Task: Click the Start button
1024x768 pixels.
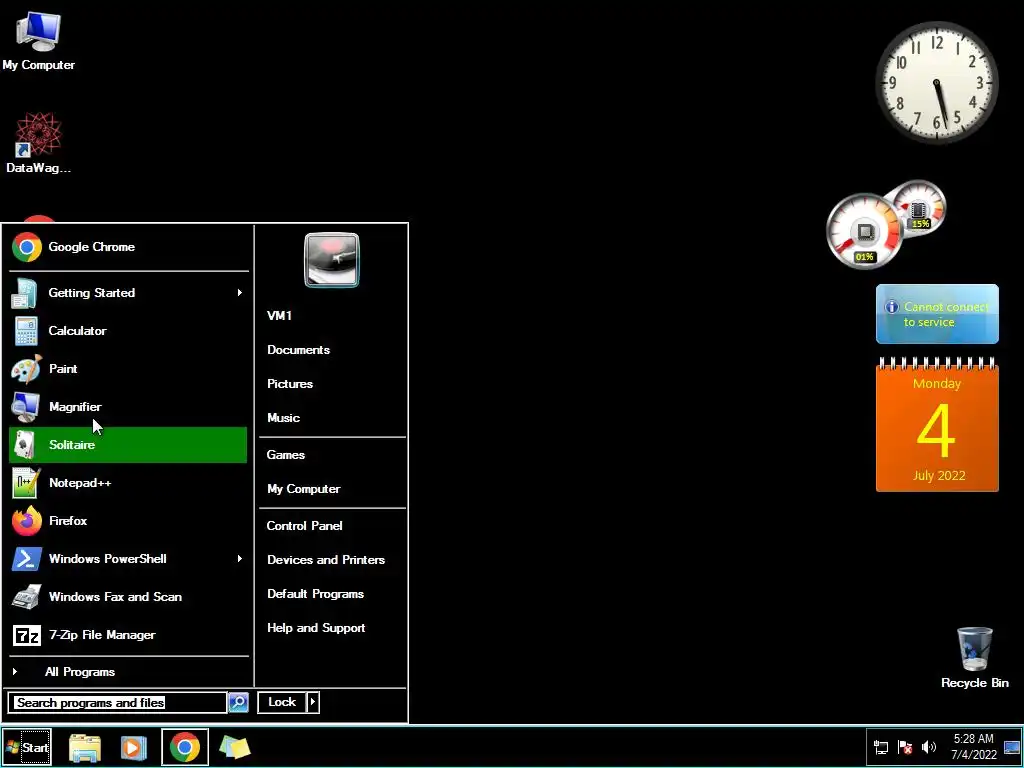Action: point(27,747)
